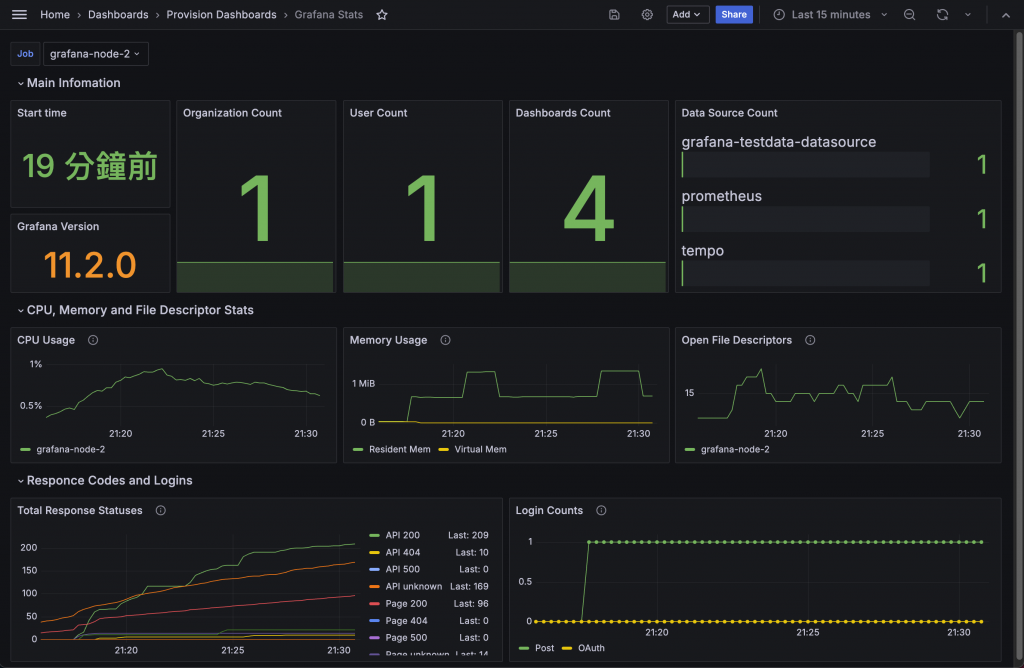Open the Last 15 minutes time picker
This screenshot has width=1024, height=668.
(x=831, y=14)
